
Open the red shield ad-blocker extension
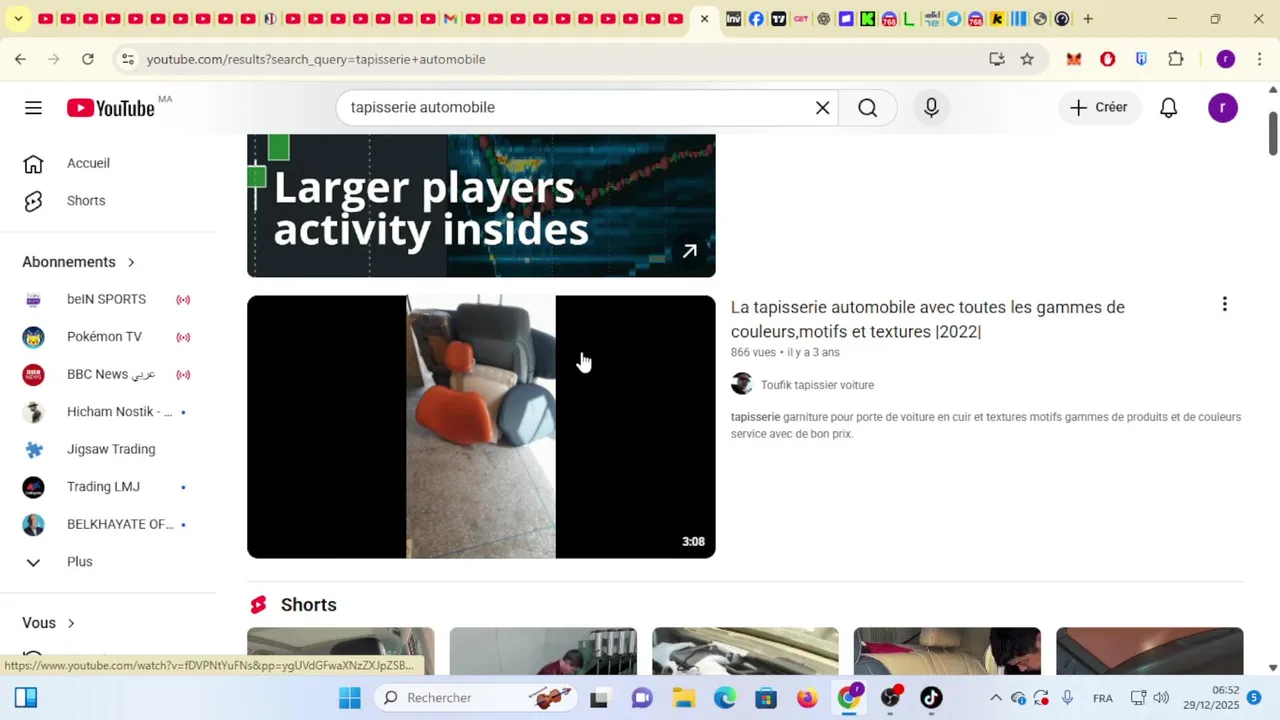tap(1107, 59)
